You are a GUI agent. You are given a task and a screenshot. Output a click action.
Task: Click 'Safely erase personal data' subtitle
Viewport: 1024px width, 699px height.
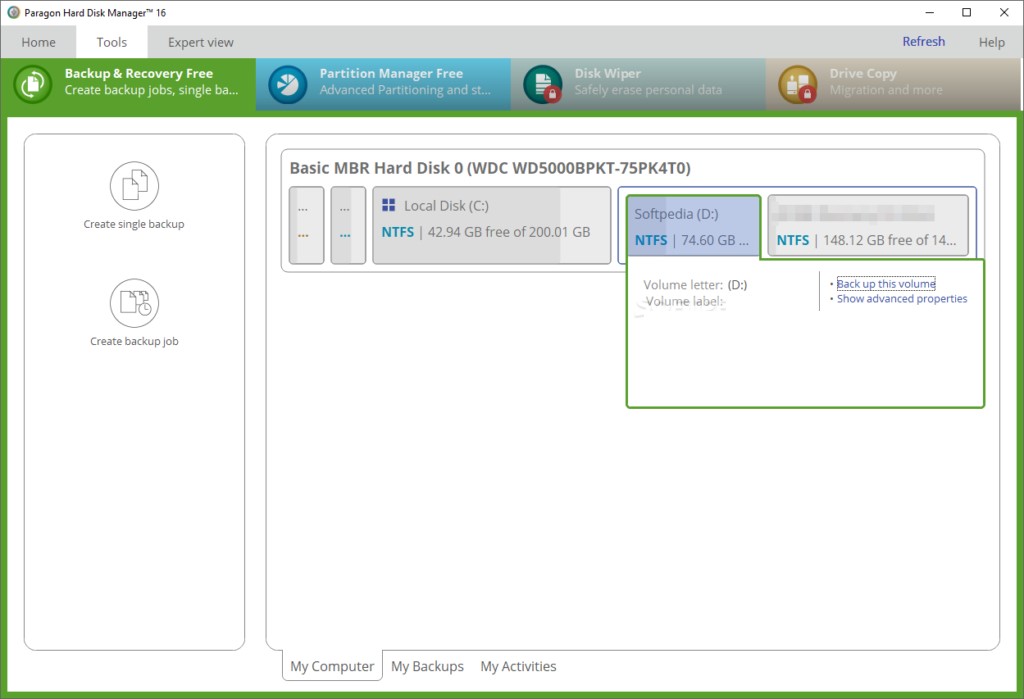pos(648,90)
